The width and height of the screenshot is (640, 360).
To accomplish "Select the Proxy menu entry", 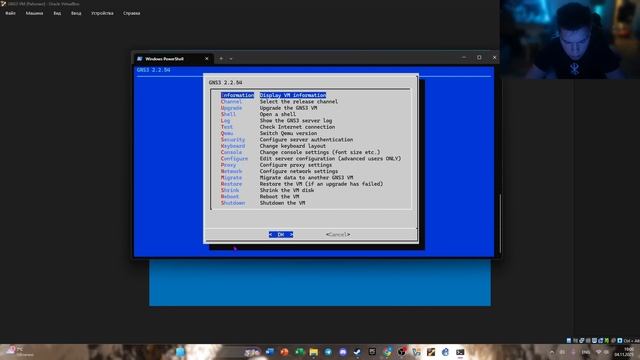I will [228, 165].
